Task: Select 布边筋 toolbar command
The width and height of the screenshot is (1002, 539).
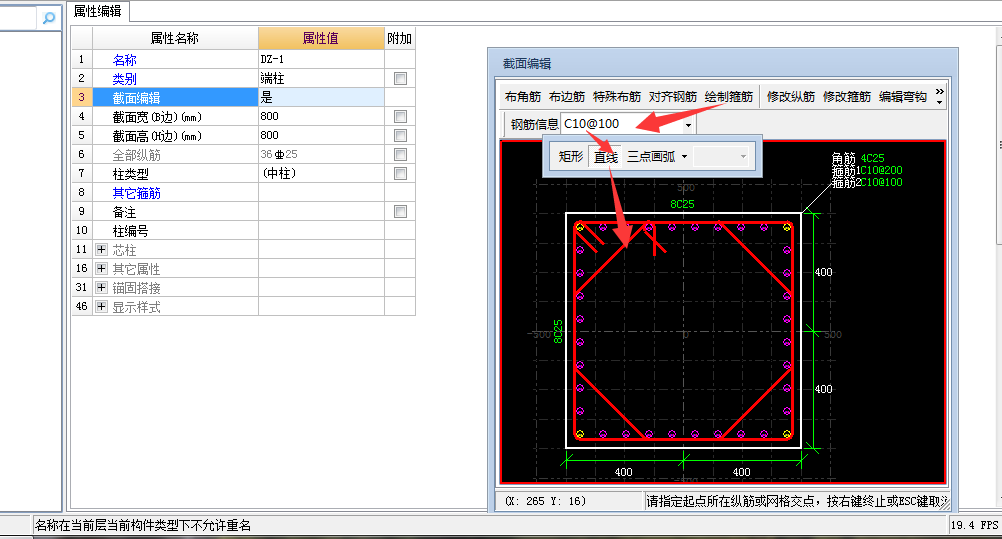Action: coord(567,97)
